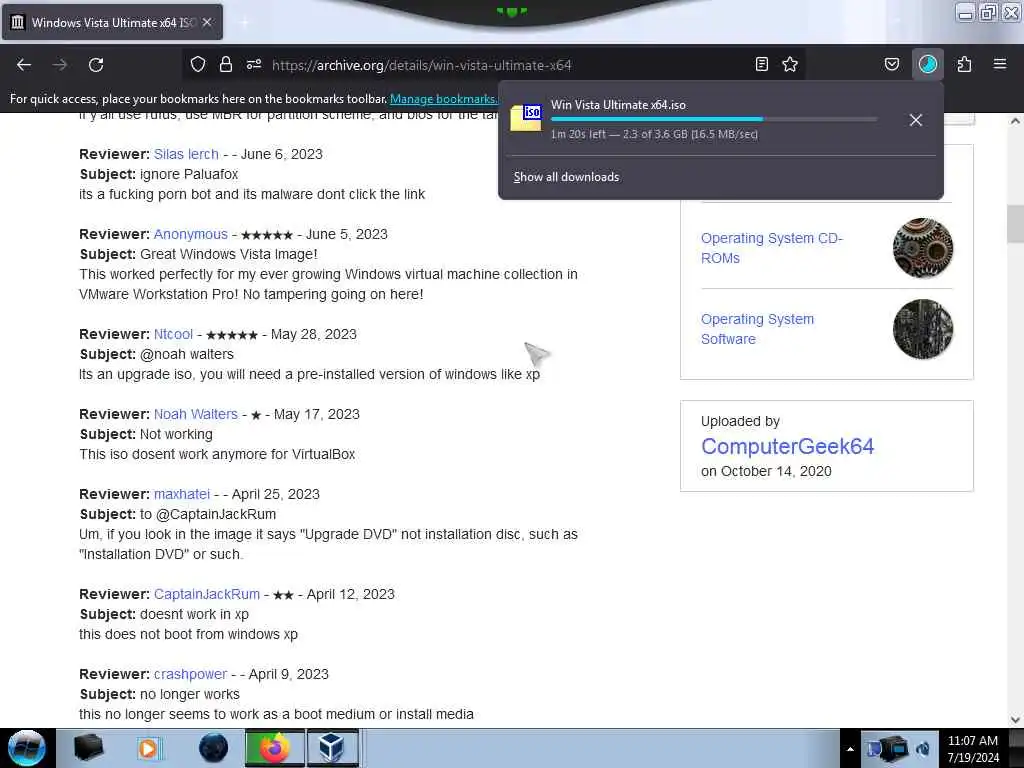Click the downloads progress toolbar icon
The height and width of the screenshot is (768, 1024).
pyautogui.click(x=928, y=64)
